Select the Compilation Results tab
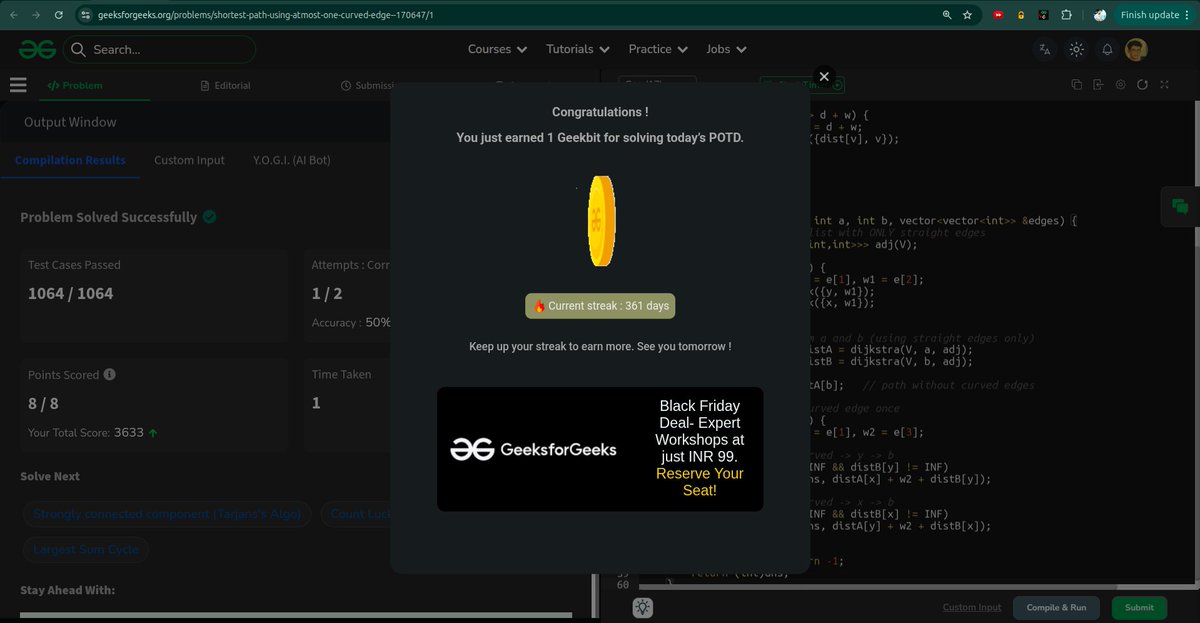This screenshot has width=1200, height=623. (x=70, y=160)
